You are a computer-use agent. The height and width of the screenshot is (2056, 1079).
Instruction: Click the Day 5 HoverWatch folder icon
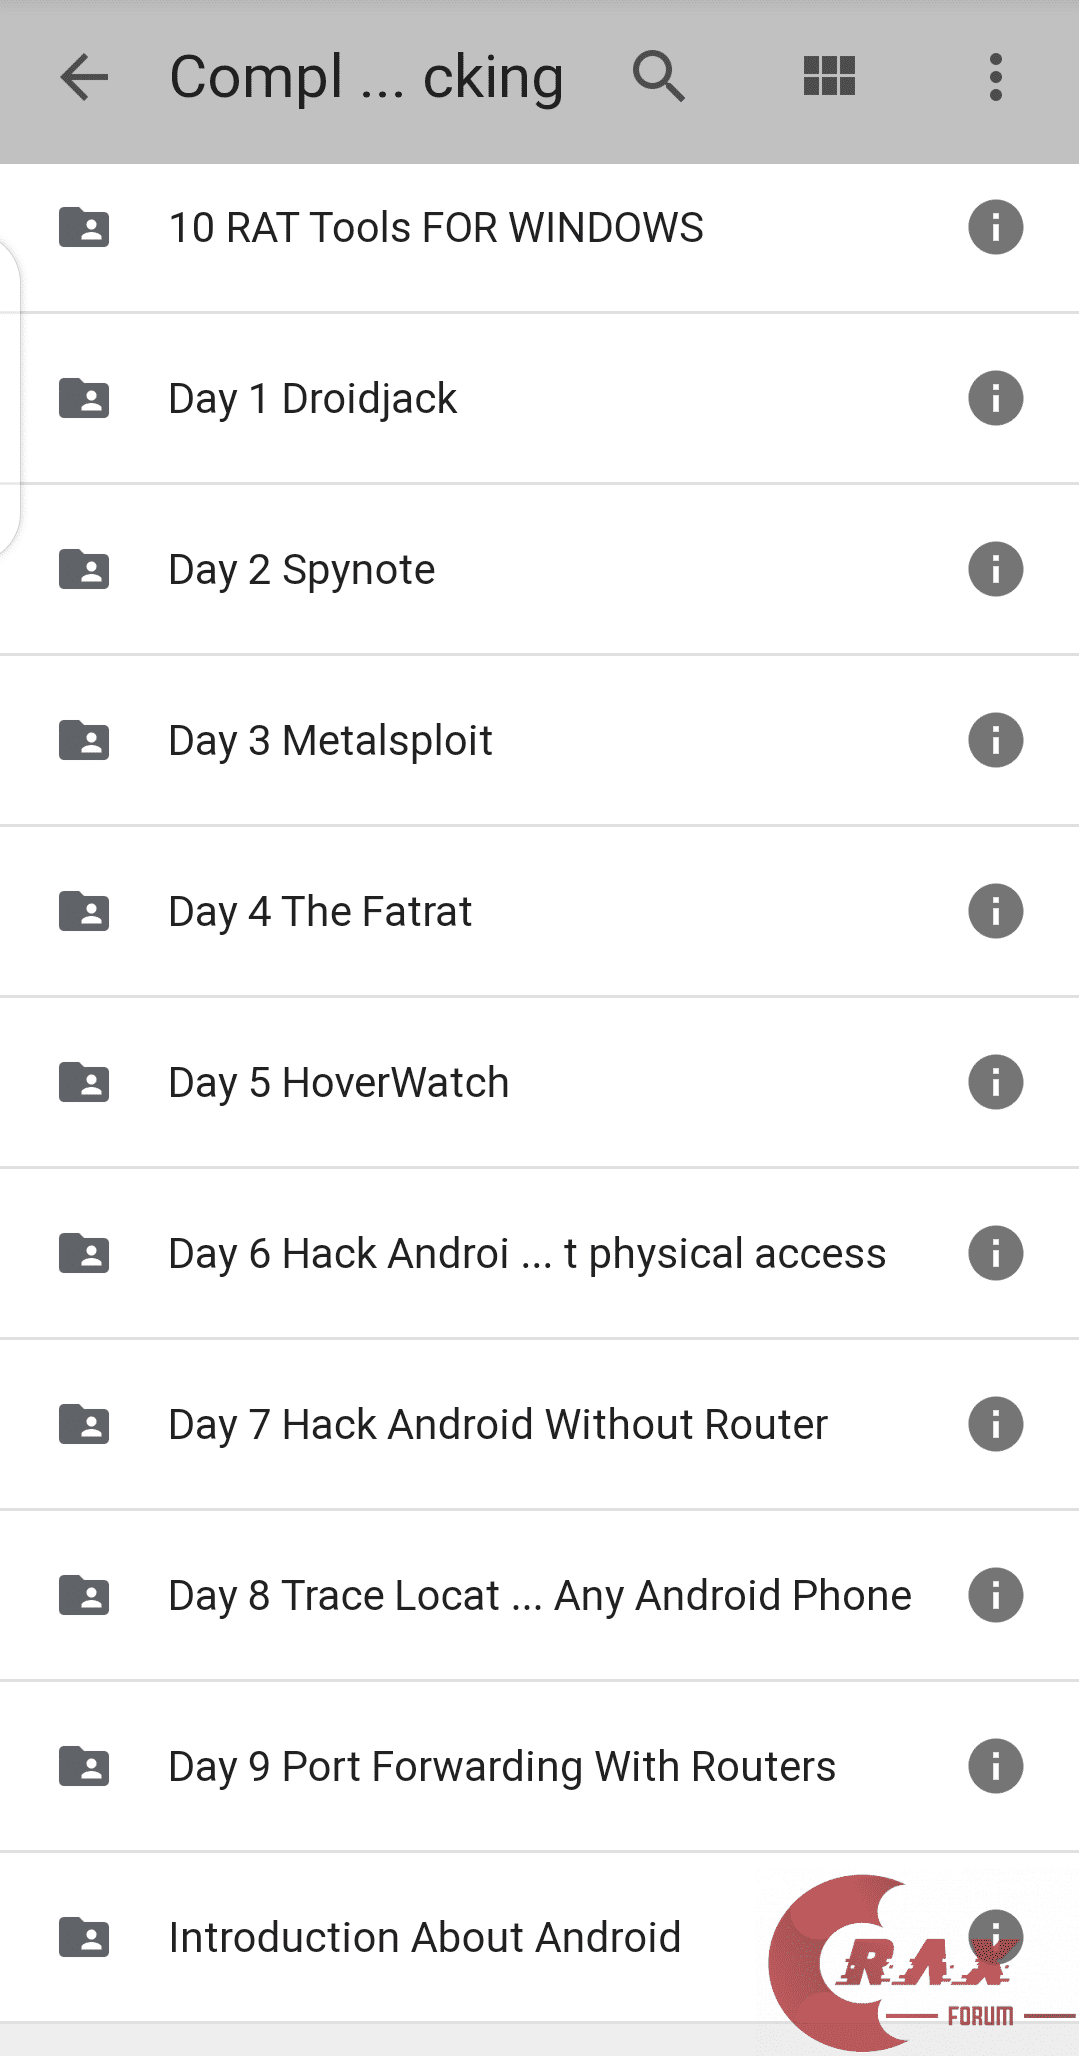[x=84, y=1082]
